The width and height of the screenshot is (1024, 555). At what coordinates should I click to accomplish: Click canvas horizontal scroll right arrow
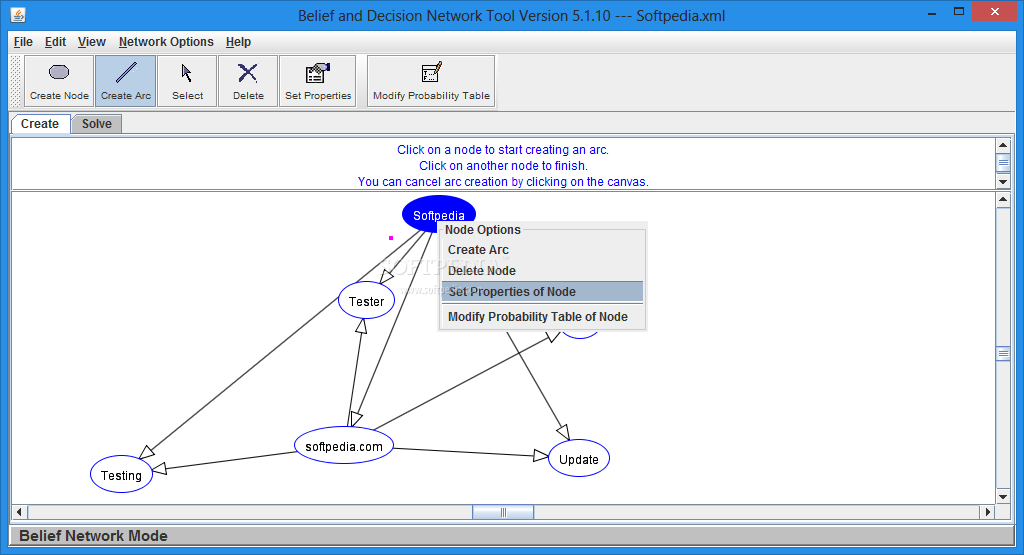pos(987,513)
